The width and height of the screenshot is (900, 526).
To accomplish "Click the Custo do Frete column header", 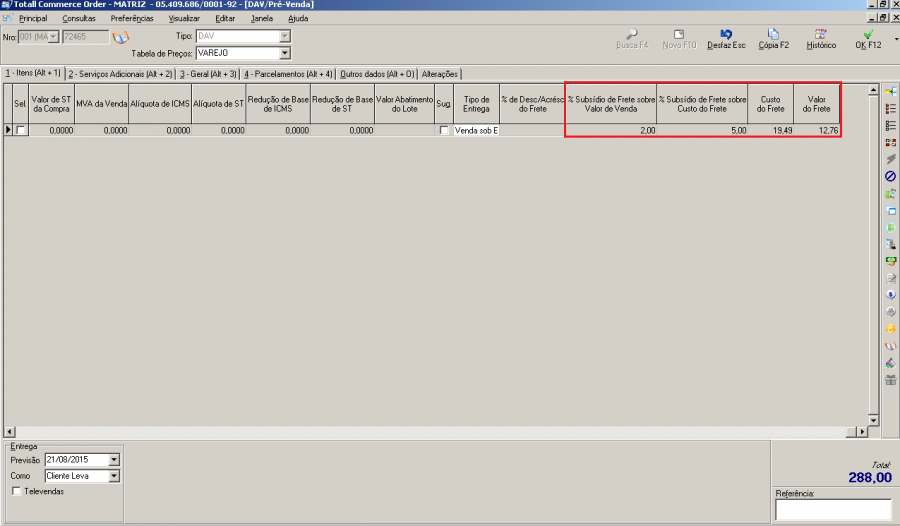I will click(x=770, y=104).
